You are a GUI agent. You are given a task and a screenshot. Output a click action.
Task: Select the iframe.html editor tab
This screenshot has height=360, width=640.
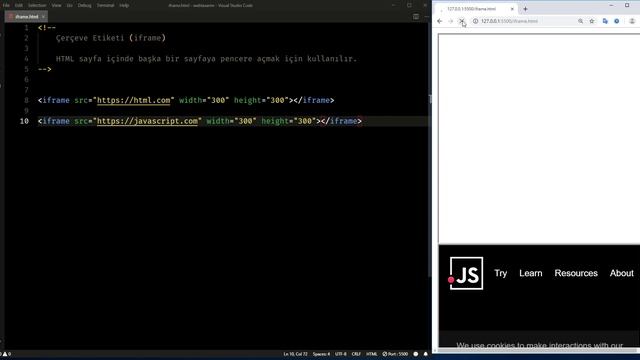[x=26, y=17]
